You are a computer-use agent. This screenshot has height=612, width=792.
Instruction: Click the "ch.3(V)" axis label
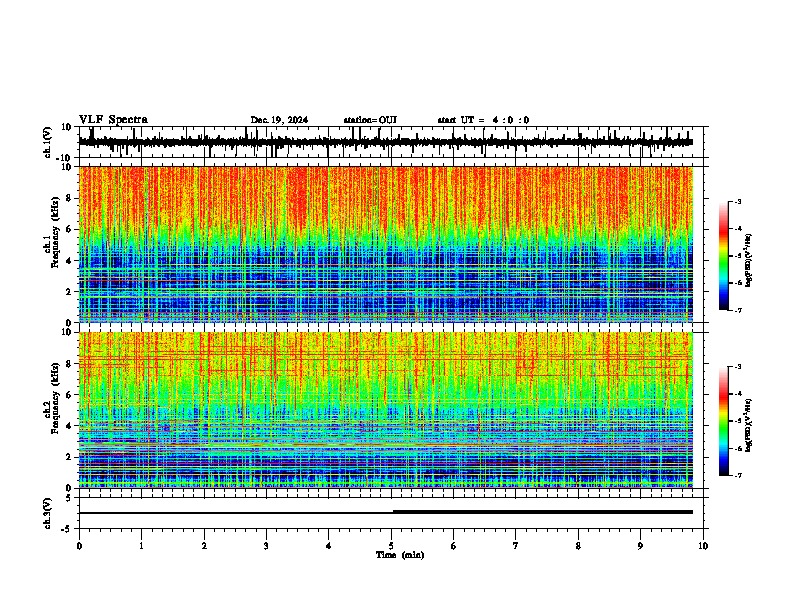[48, 513]
